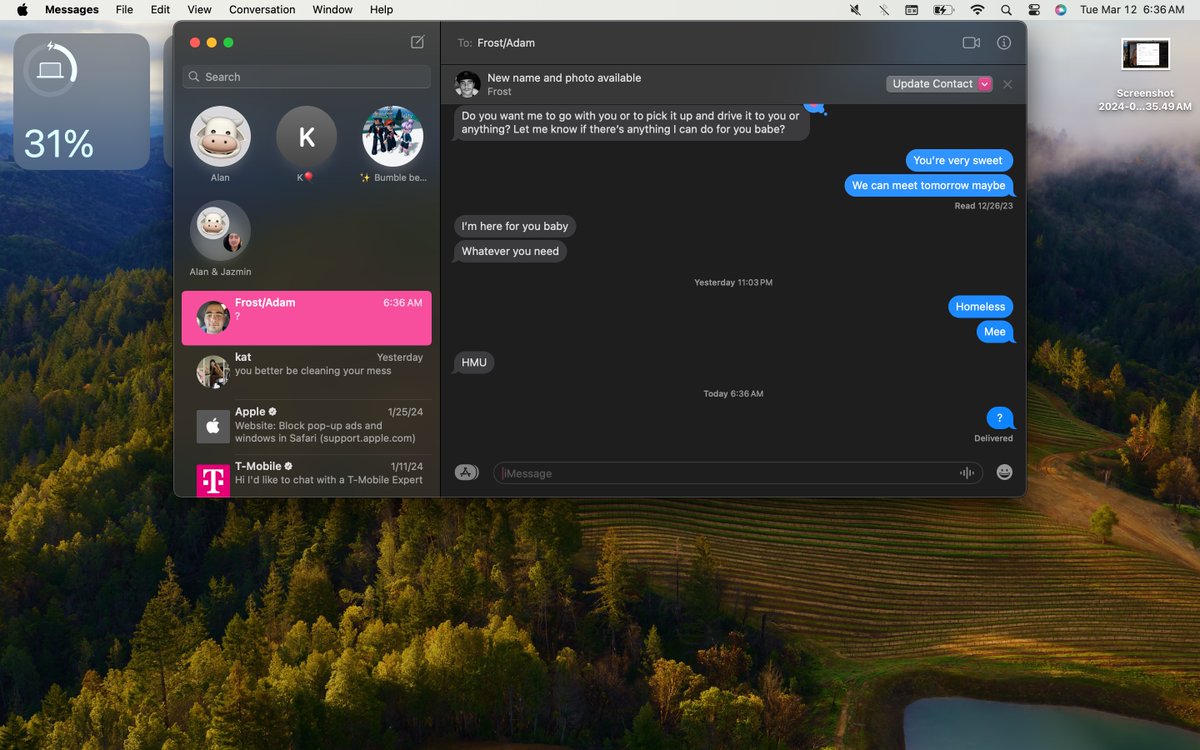Open the Messages menu
The image size is (1200, 750).
pyautogui.click(x=72, y=10)
